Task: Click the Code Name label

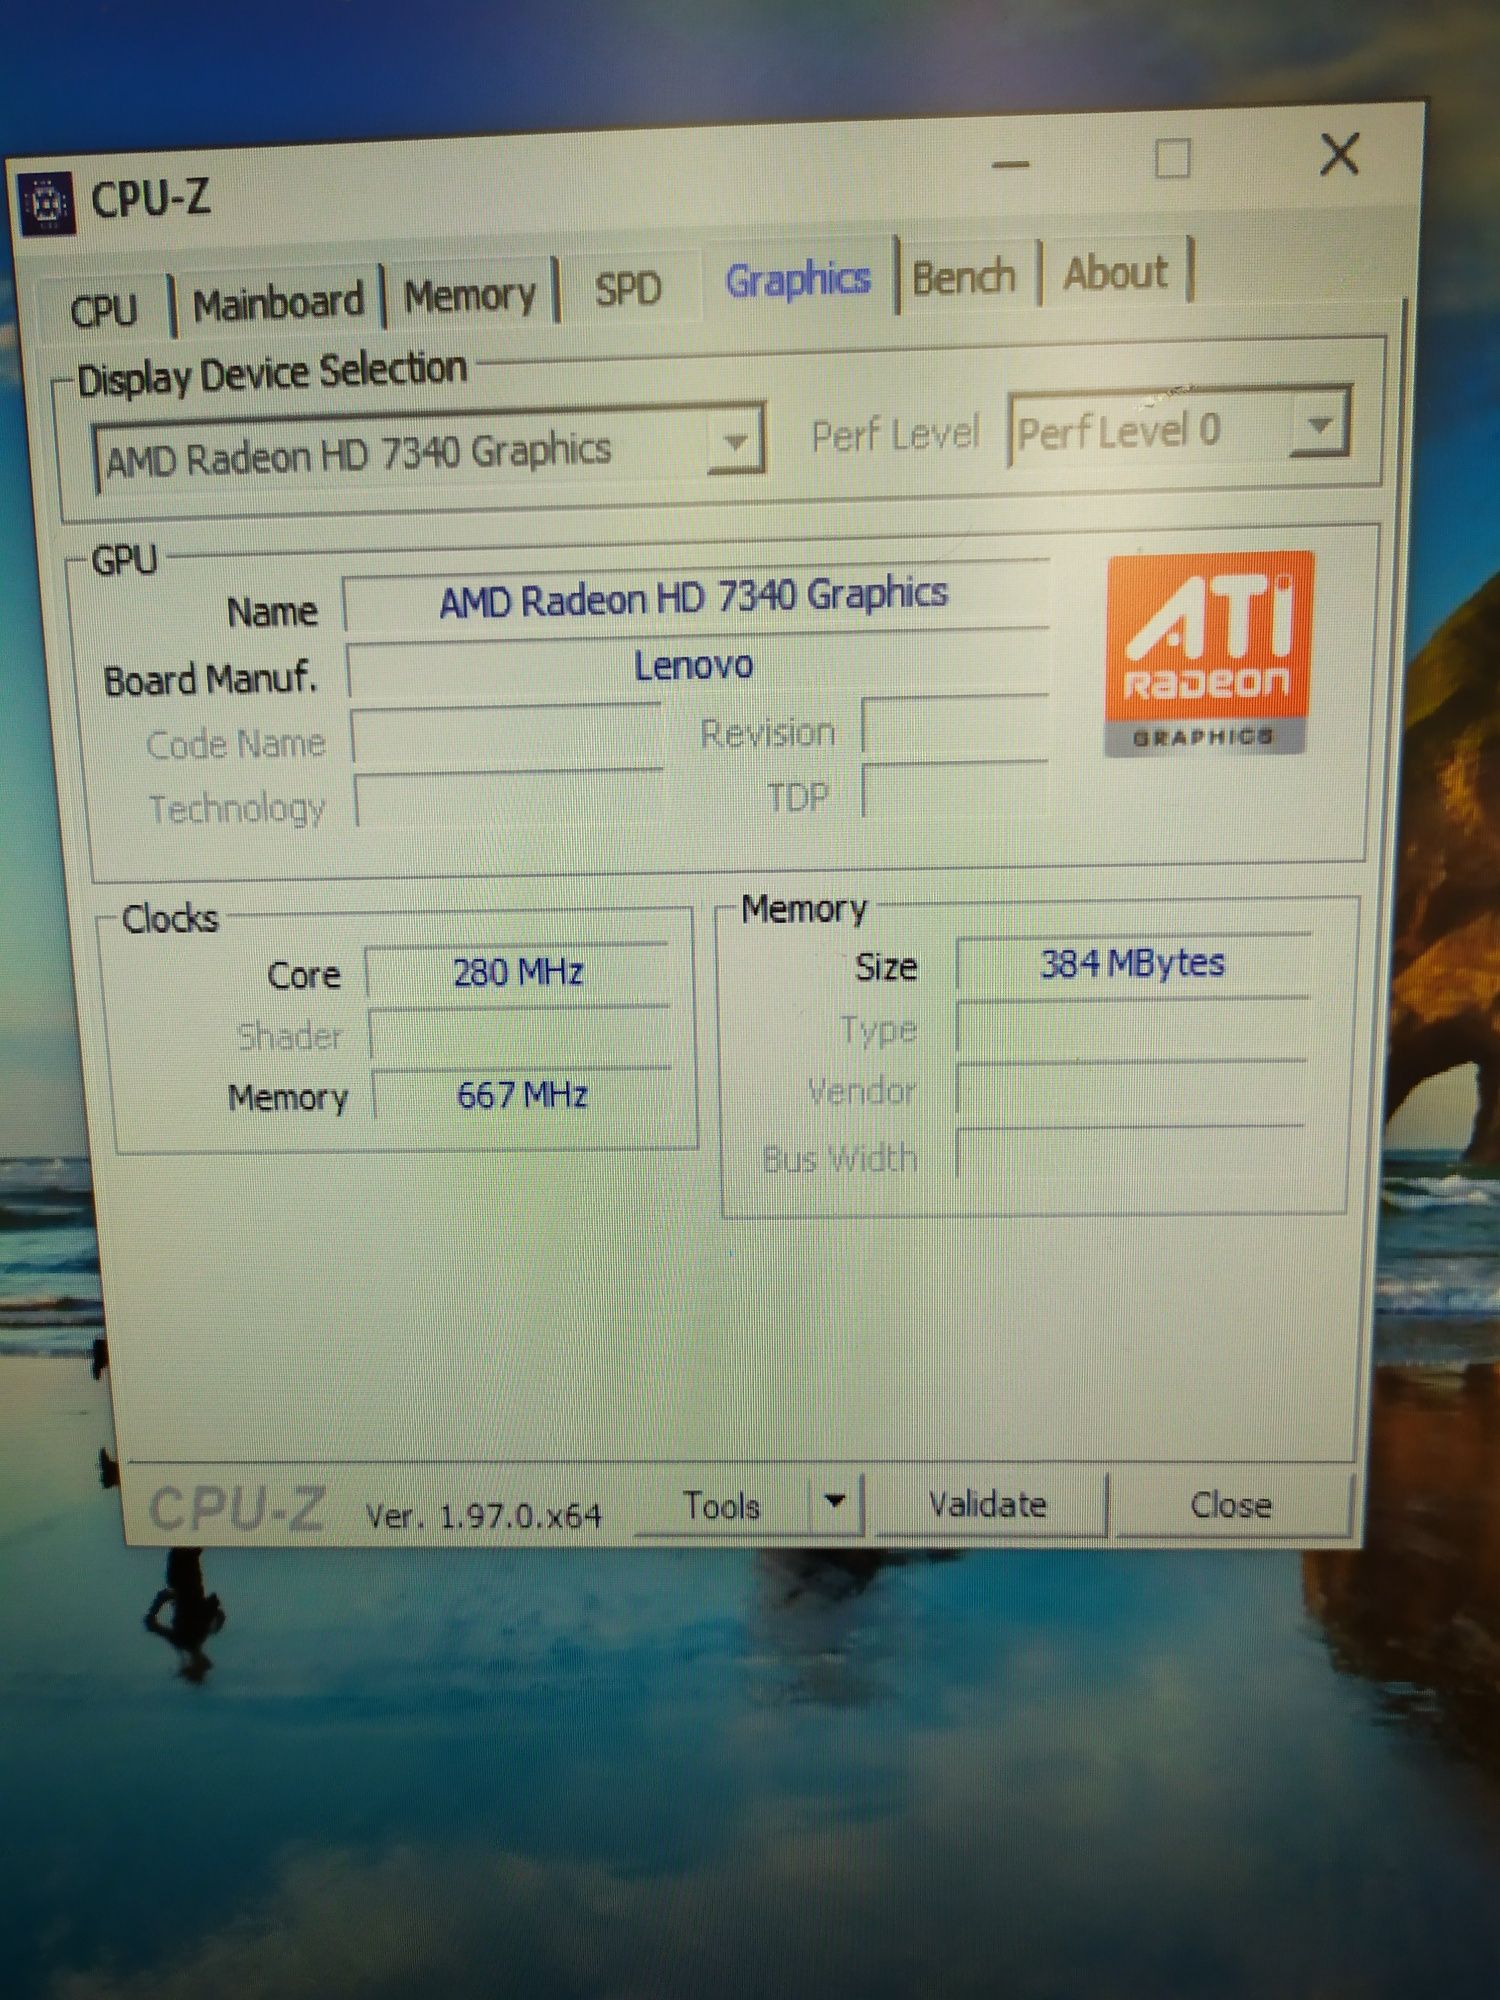Action: coord(236,744)
